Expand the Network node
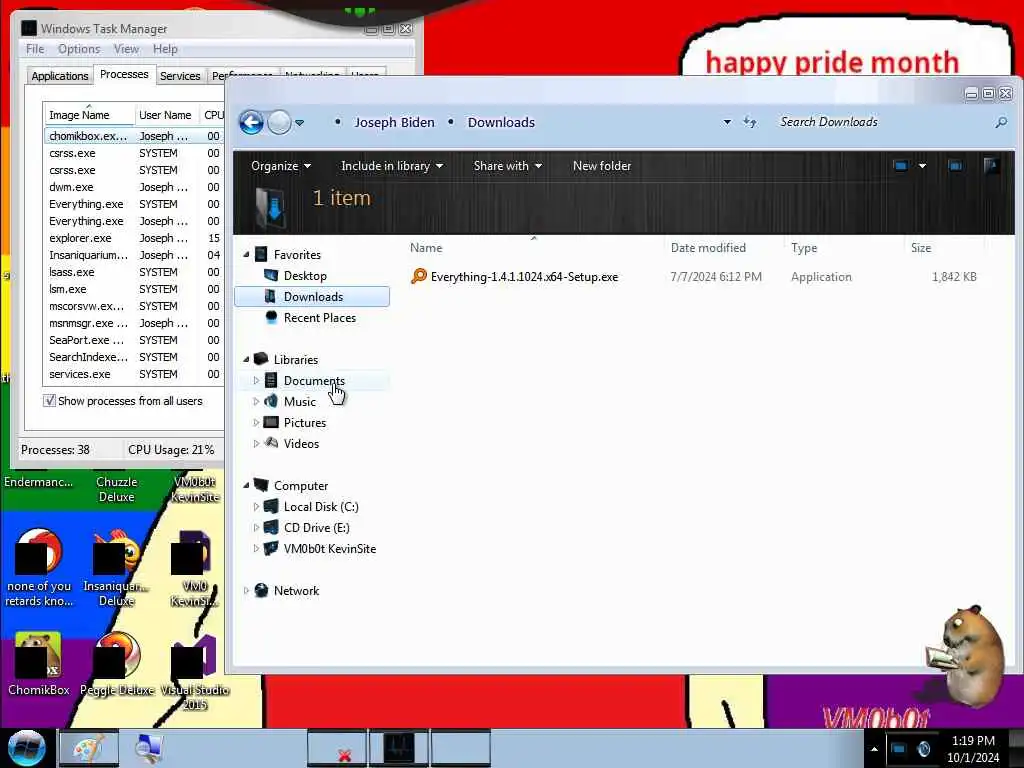The image size is (1024, 768). pos(246,590)
